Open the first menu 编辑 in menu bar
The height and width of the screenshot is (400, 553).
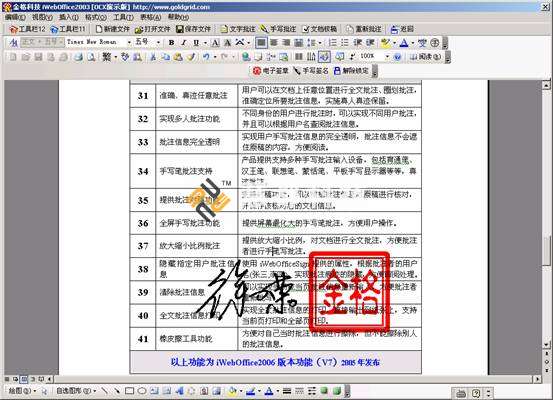15,17
